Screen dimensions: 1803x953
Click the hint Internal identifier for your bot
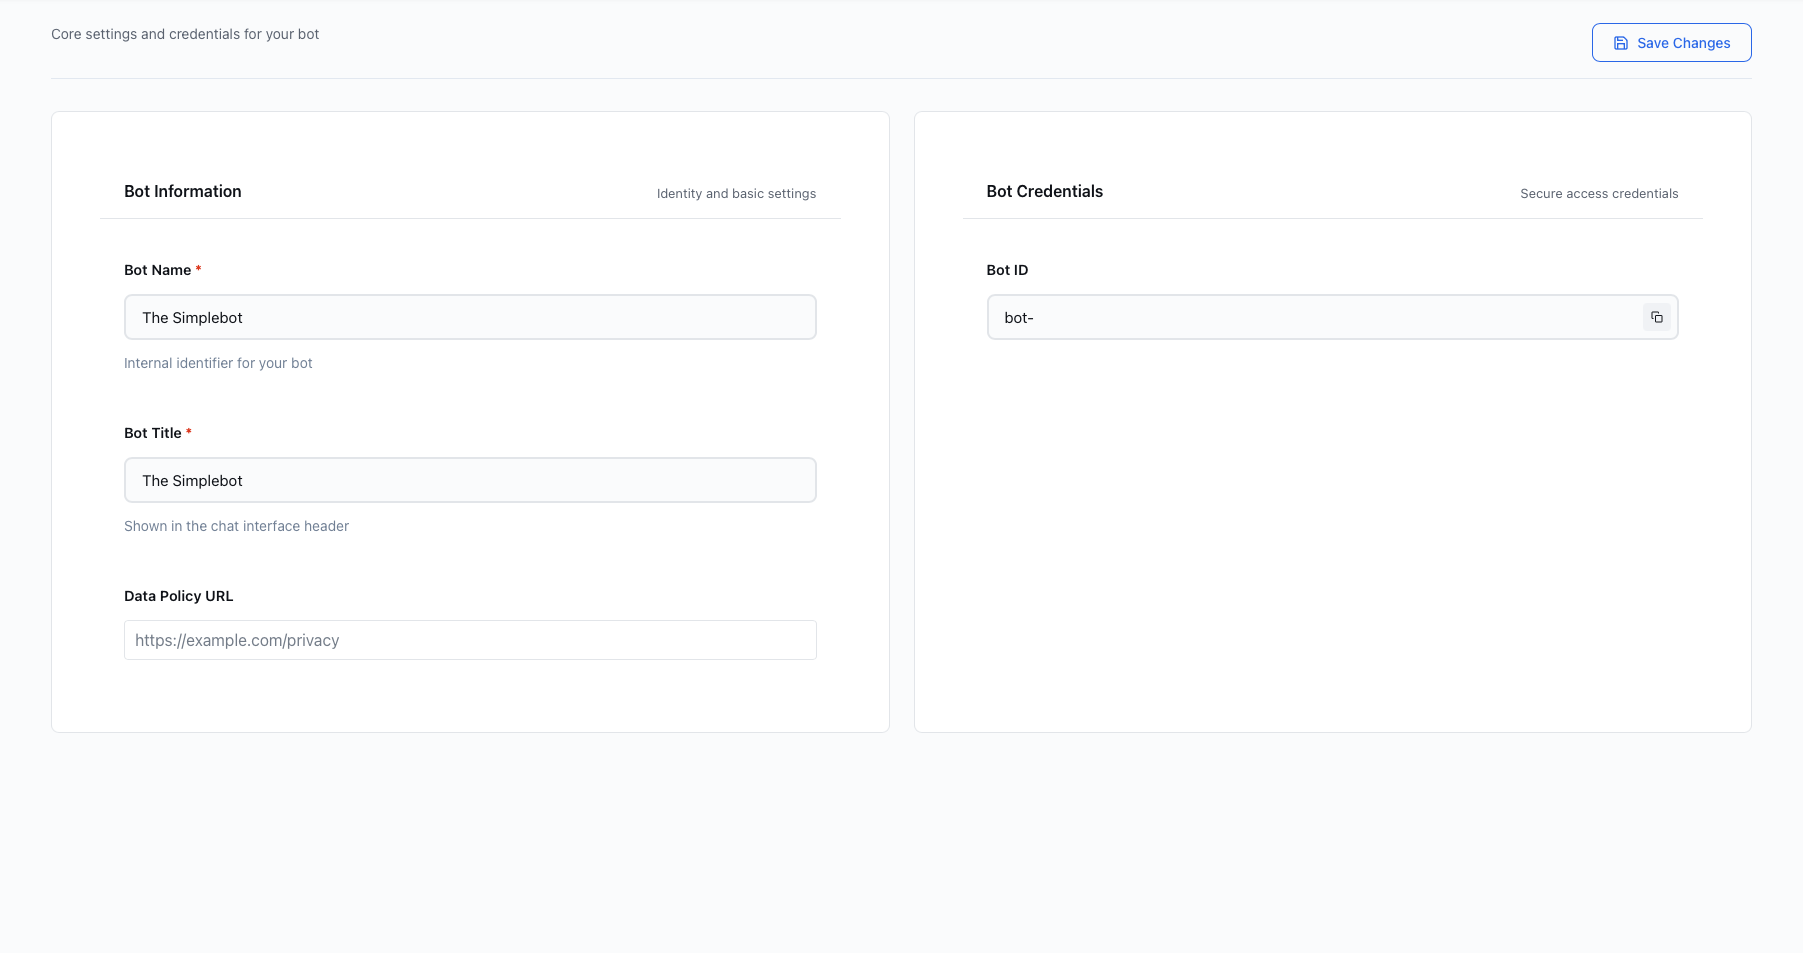click(218, 362)
